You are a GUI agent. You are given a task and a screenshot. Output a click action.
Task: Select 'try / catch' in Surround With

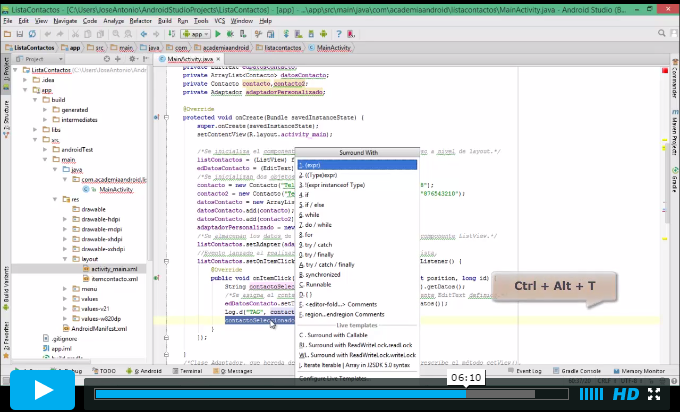pyautogui.click(x=357, y=245)
